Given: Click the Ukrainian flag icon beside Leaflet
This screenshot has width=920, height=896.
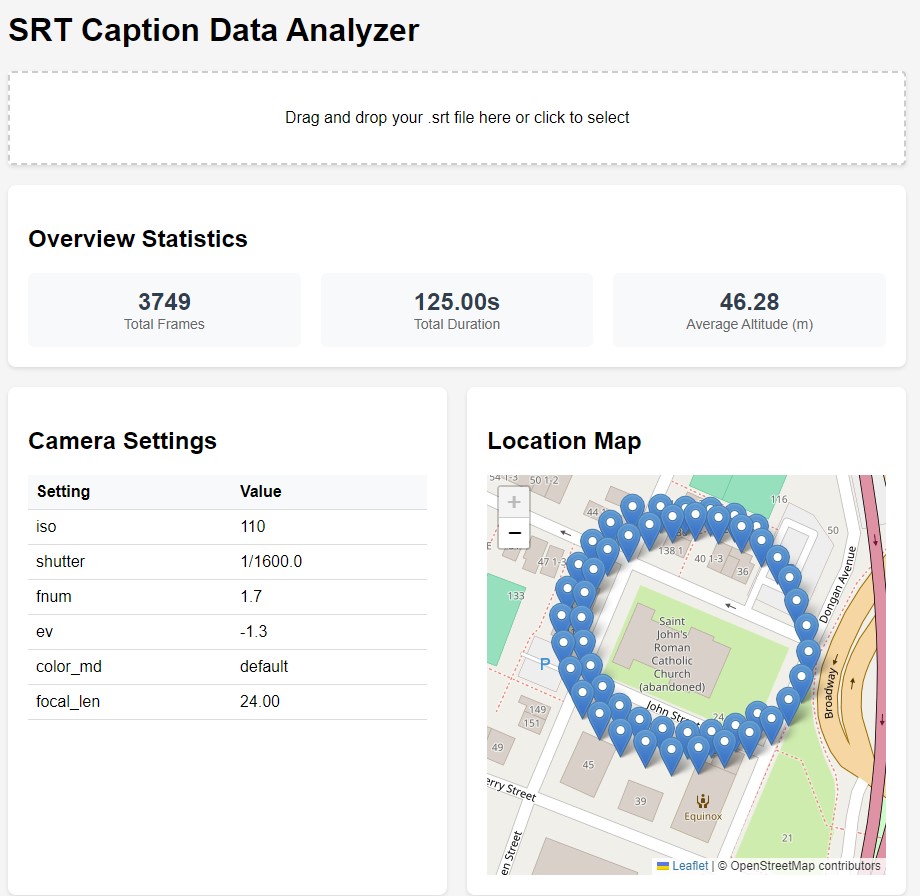Looking at the screenshot, I should tap(662, 866).
